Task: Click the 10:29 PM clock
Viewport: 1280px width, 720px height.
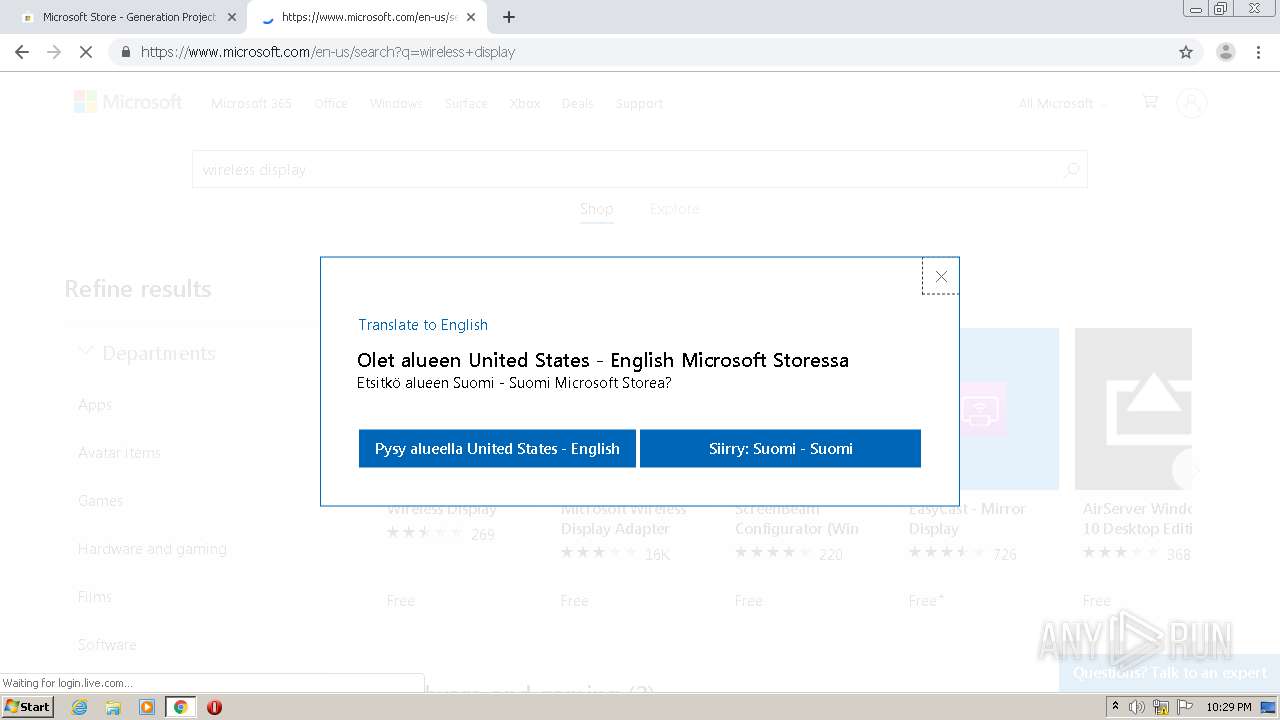Action: 1229,707
